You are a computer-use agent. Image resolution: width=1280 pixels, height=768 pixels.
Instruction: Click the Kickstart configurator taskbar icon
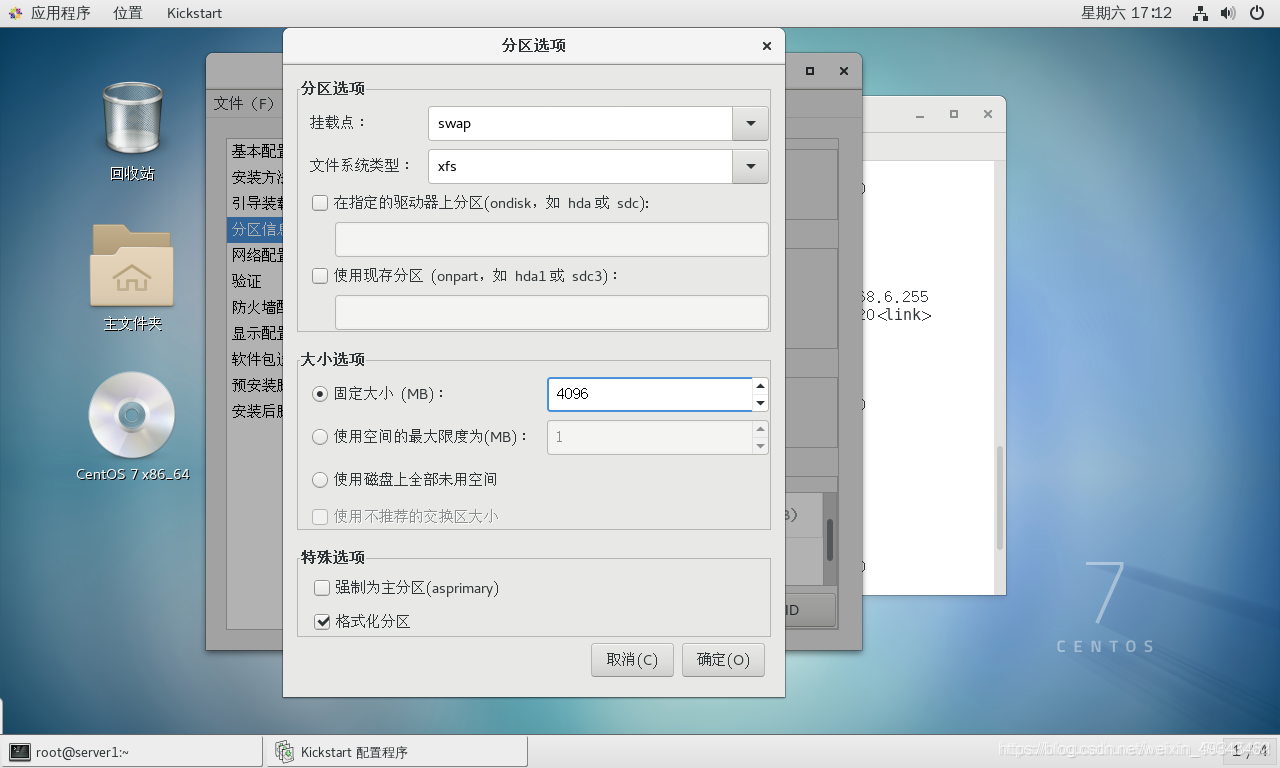click(x=285, y=752)
